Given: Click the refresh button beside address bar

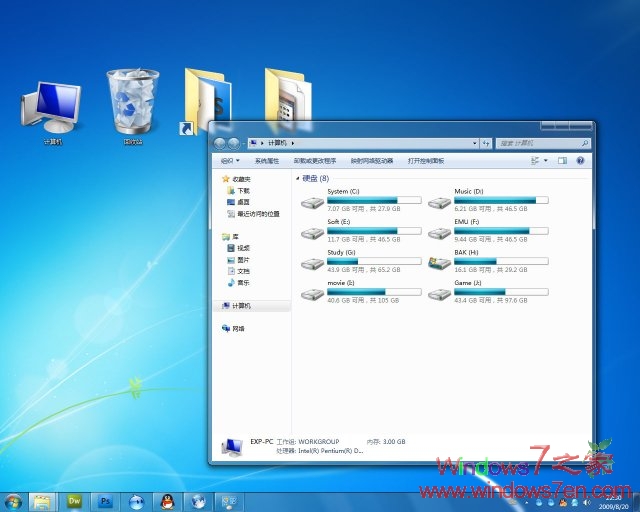Looking at the screenshot, I should pyautogui.click(x=486, y=143).
